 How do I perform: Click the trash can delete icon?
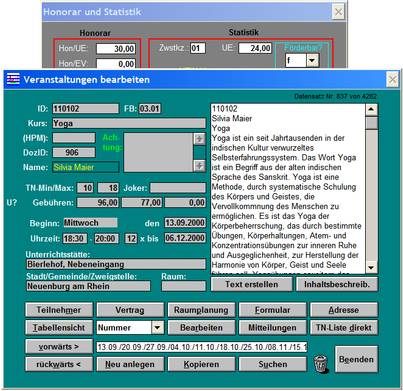point(321,364)
